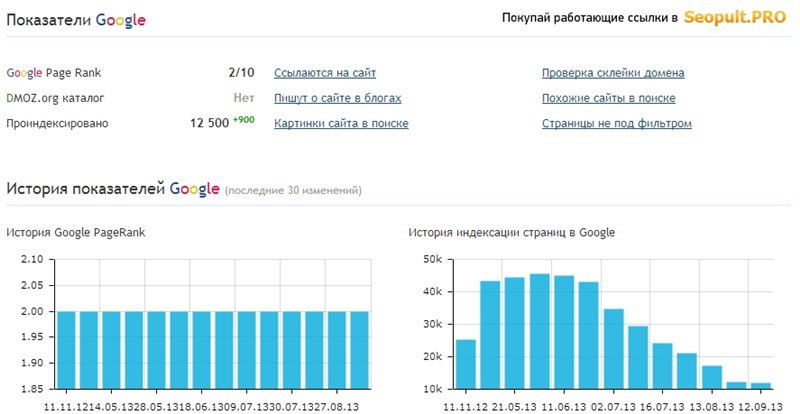Click the 'История Google PageRank' chart title
This screenshot has width=800, height=414.
pyautogui.click(x=76, y=233)
